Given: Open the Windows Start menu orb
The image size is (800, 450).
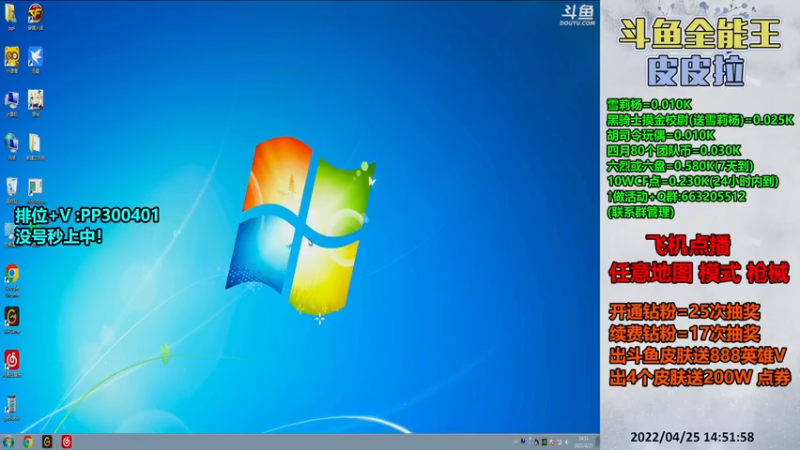Looking at the screenshot, I should coord(9,442).
